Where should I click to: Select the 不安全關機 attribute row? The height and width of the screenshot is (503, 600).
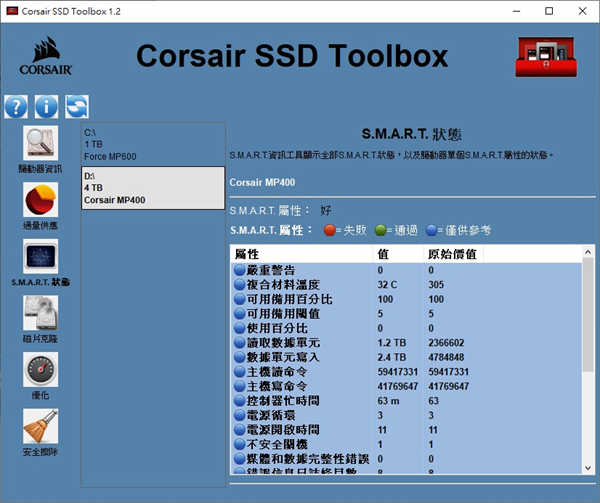(x=407, y=444)
